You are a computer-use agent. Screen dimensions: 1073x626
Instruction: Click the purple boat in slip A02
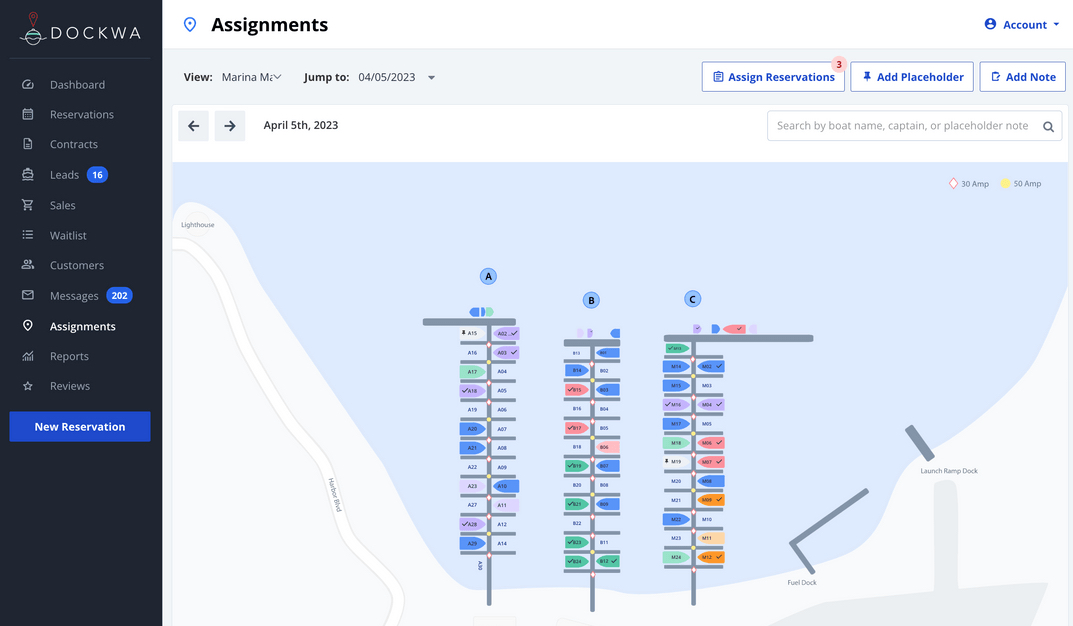pyautogui.click(x=506, y=333)
